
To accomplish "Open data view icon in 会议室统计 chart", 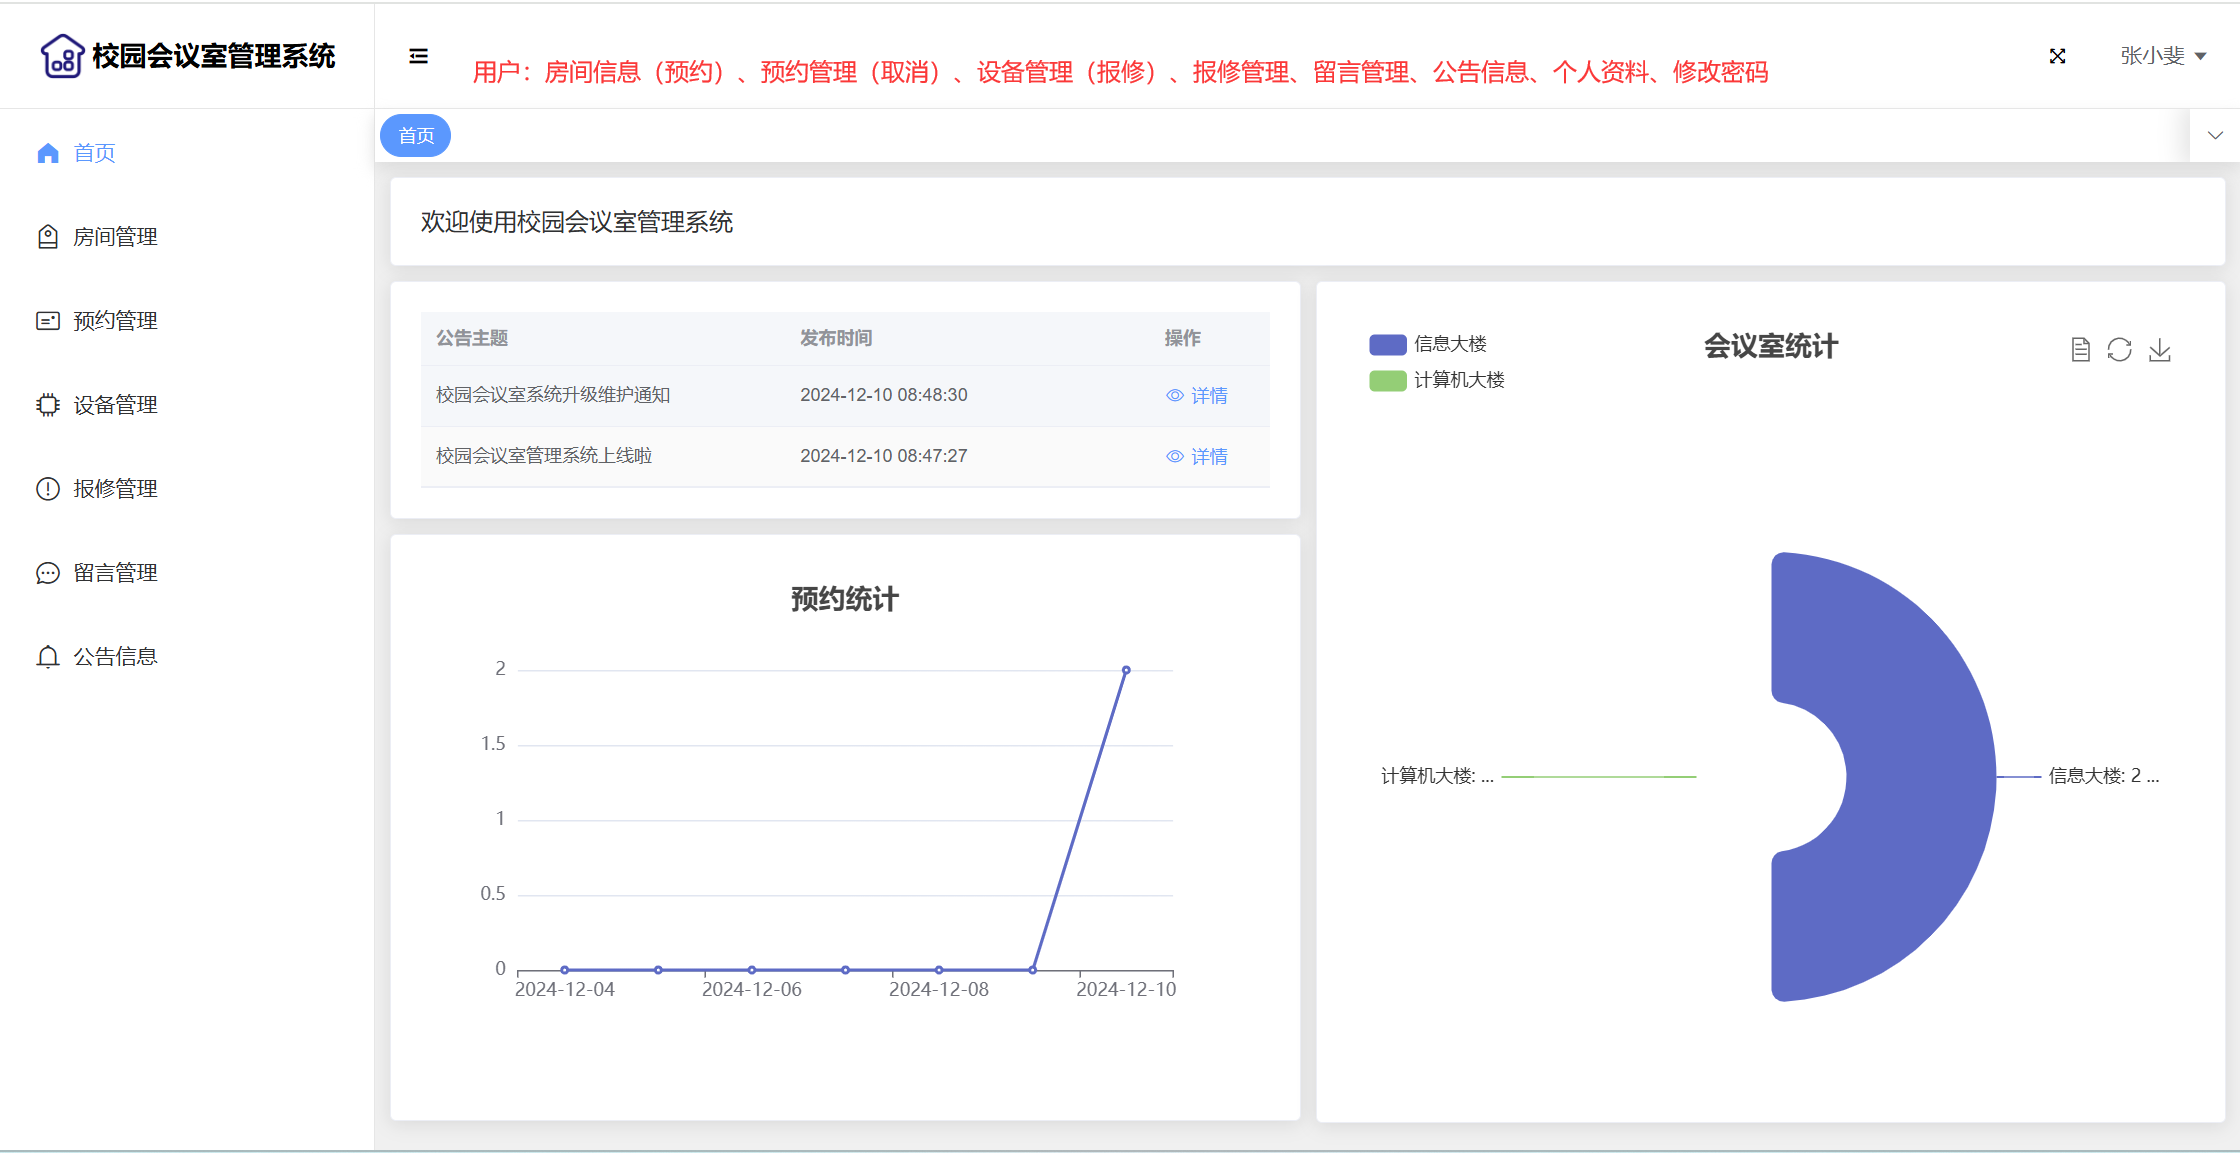I will (x=2080, y=349).
